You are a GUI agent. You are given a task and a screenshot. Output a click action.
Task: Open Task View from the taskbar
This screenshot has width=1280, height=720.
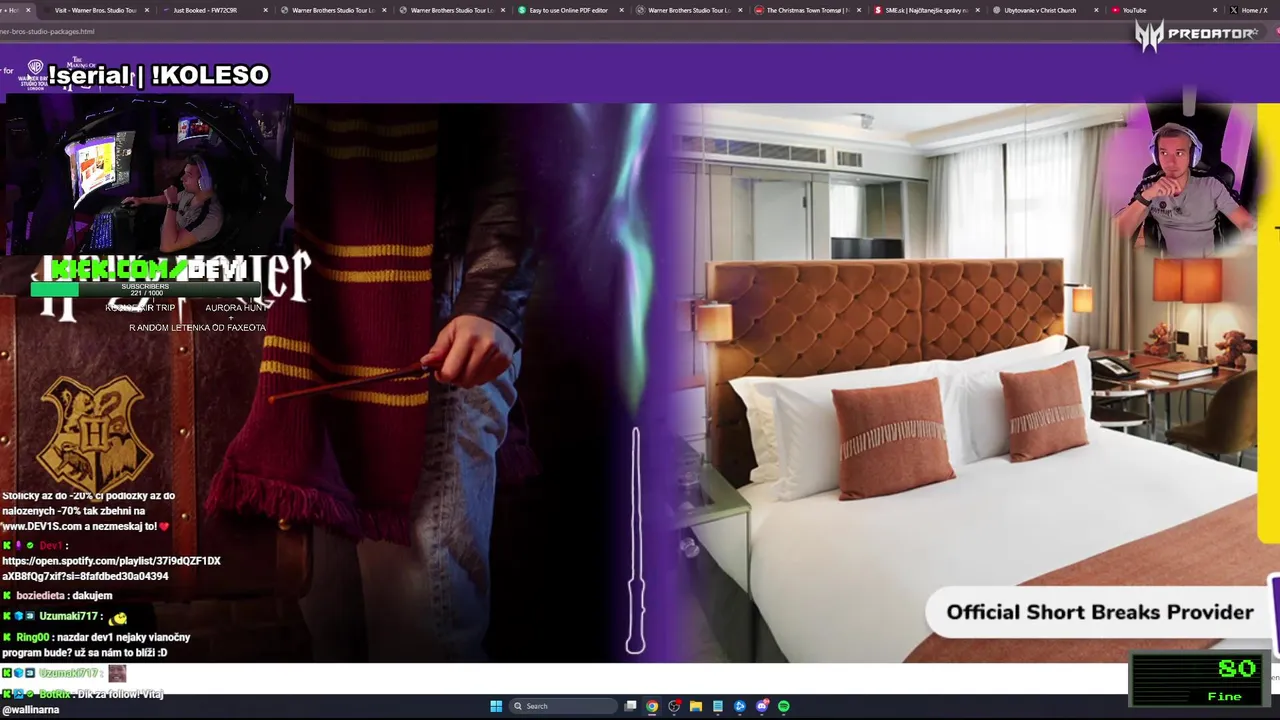point(630,706)
